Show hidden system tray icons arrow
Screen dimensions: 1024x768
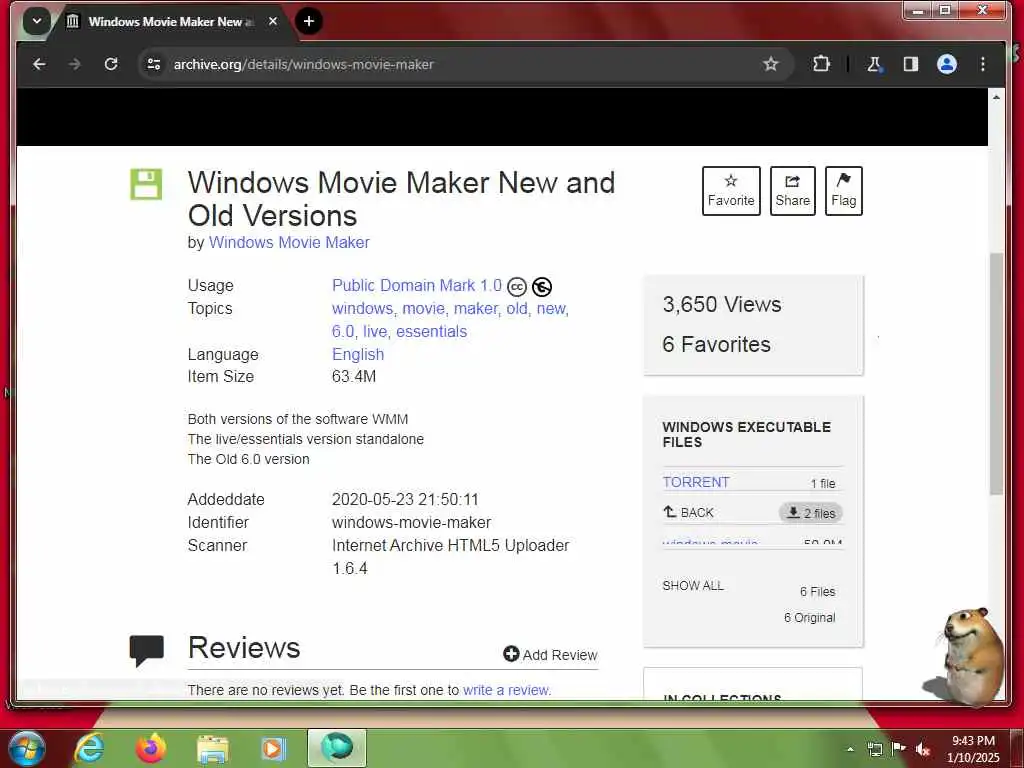click(x=850, y=749)
